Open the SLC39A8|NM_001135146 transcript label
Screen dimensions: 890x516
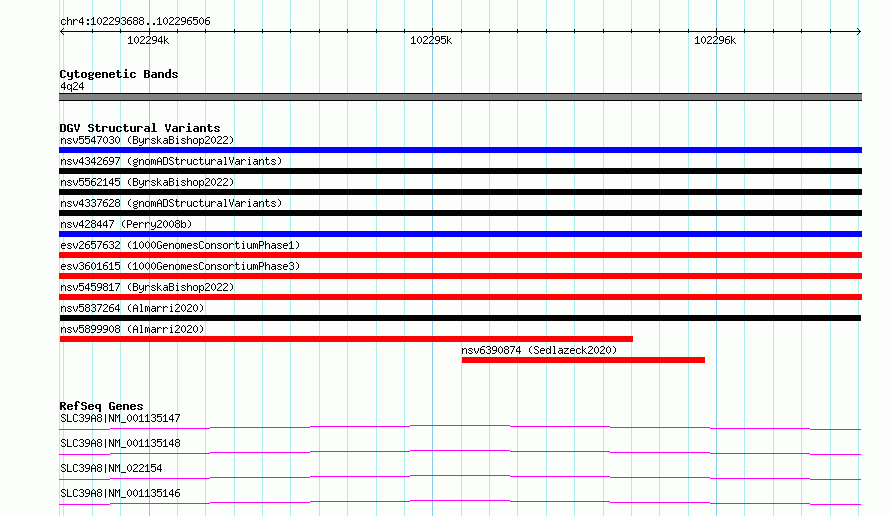120,493
